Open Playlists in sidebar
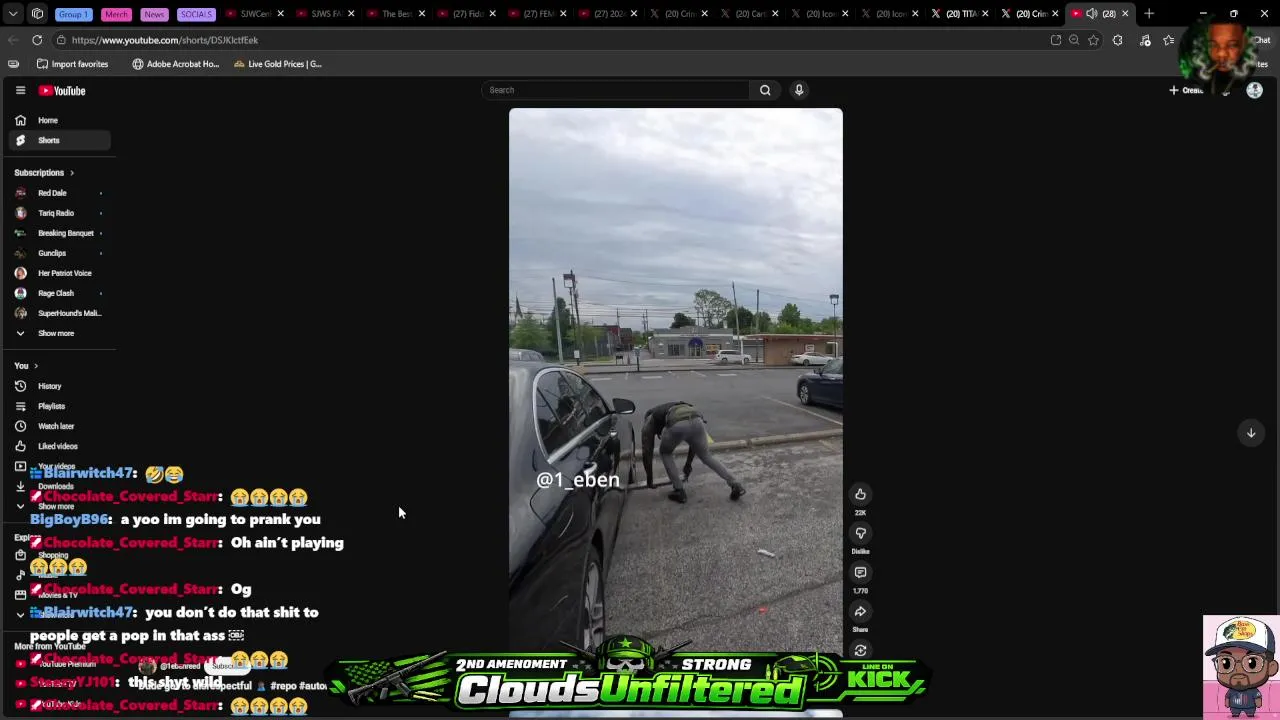This screenshot has height=720, width=1280. coord(59,406)
